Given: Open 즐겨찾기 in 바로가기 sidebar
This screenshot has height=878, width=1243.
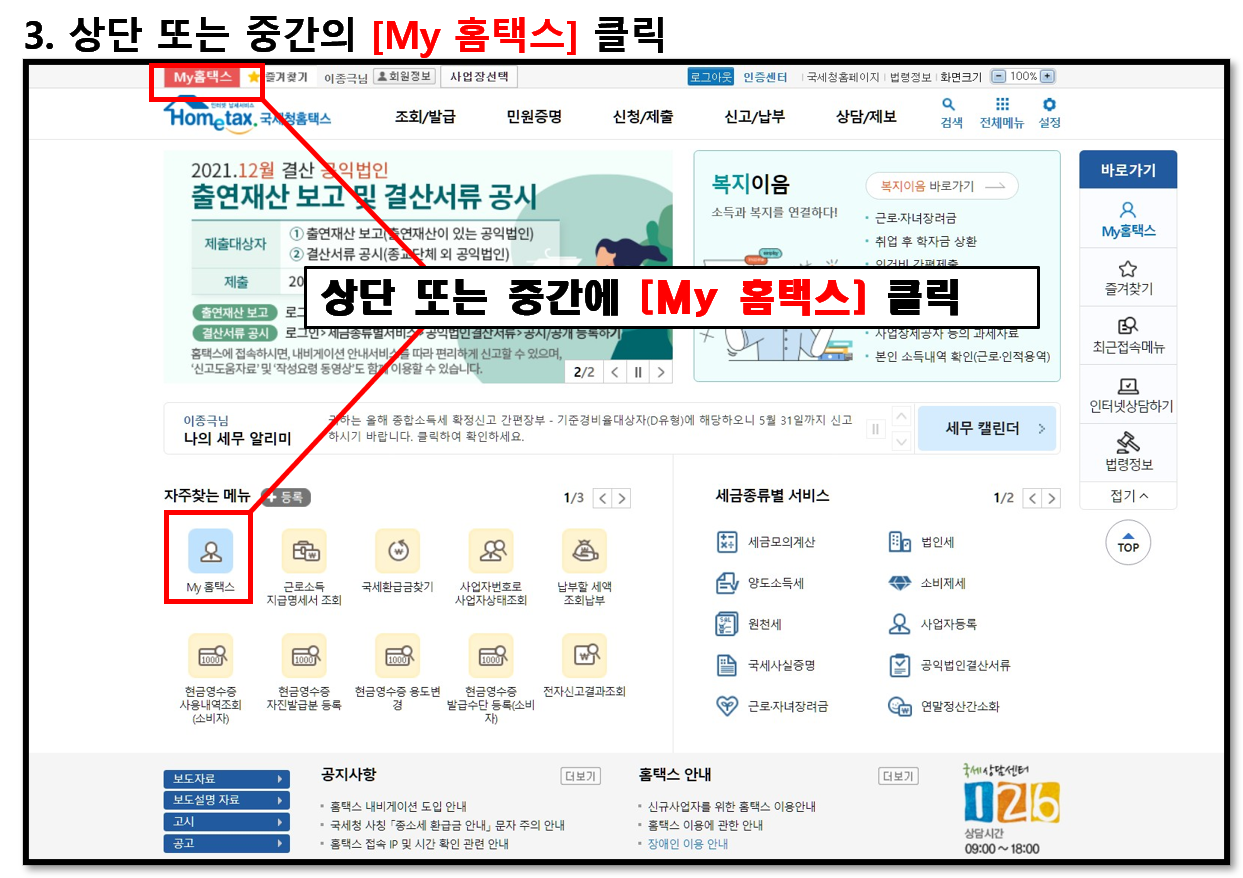Looking at the screenshot, I should coord(1128,278).
